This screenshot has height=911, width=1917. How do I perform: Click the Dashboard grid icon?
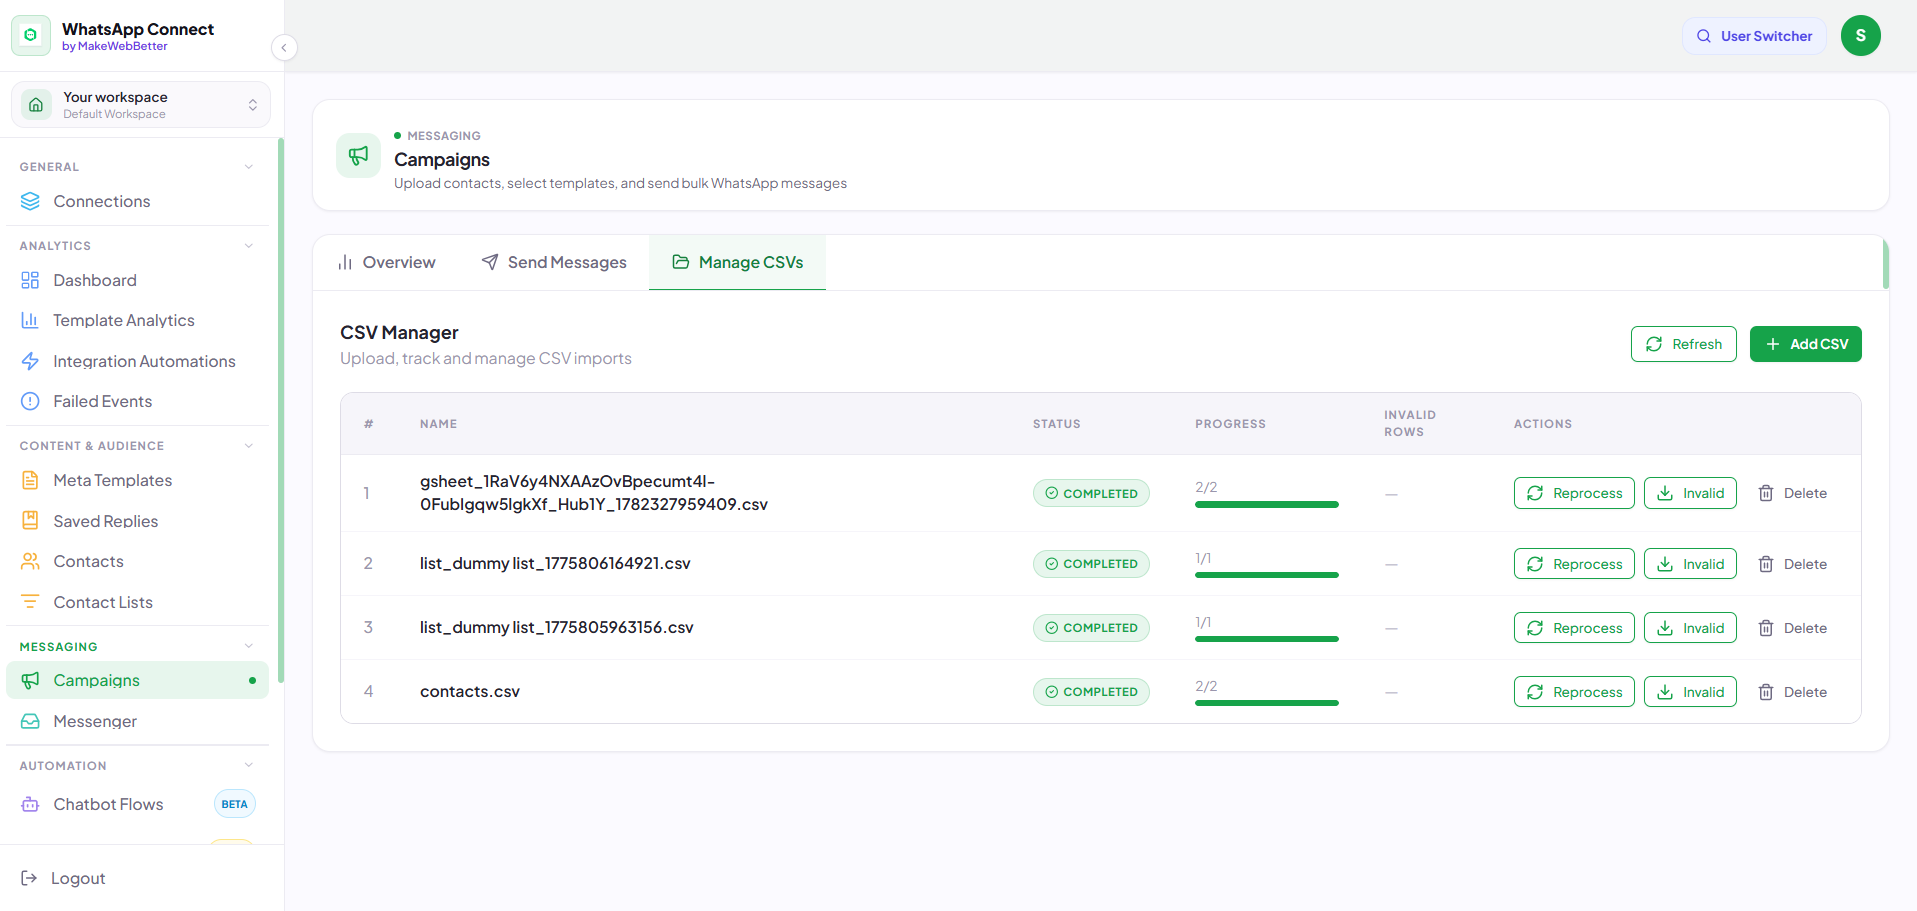31,280
